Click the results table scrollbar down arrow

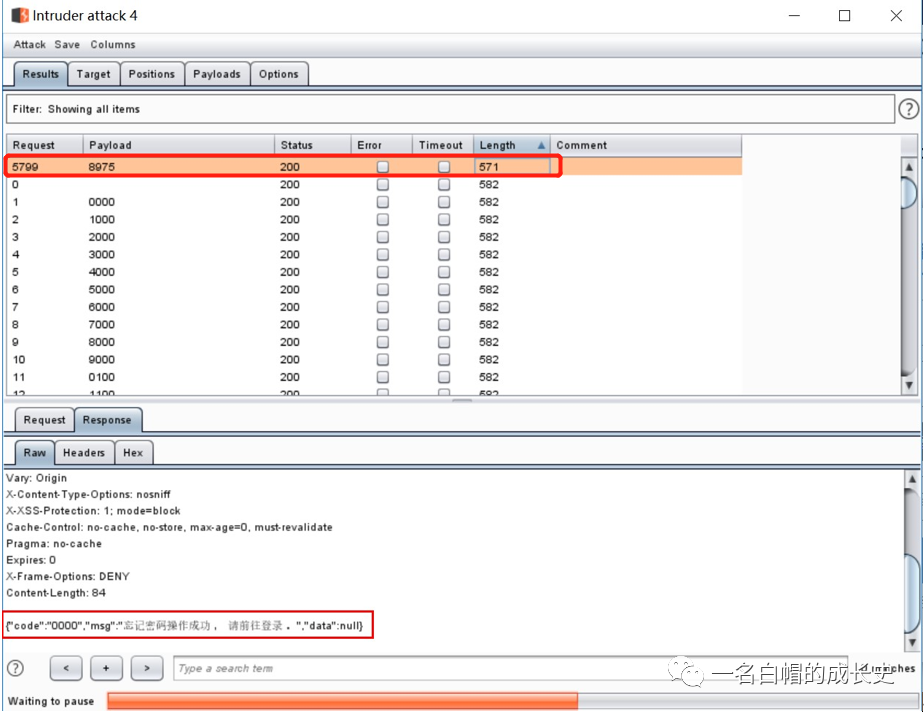coord(909,385)
